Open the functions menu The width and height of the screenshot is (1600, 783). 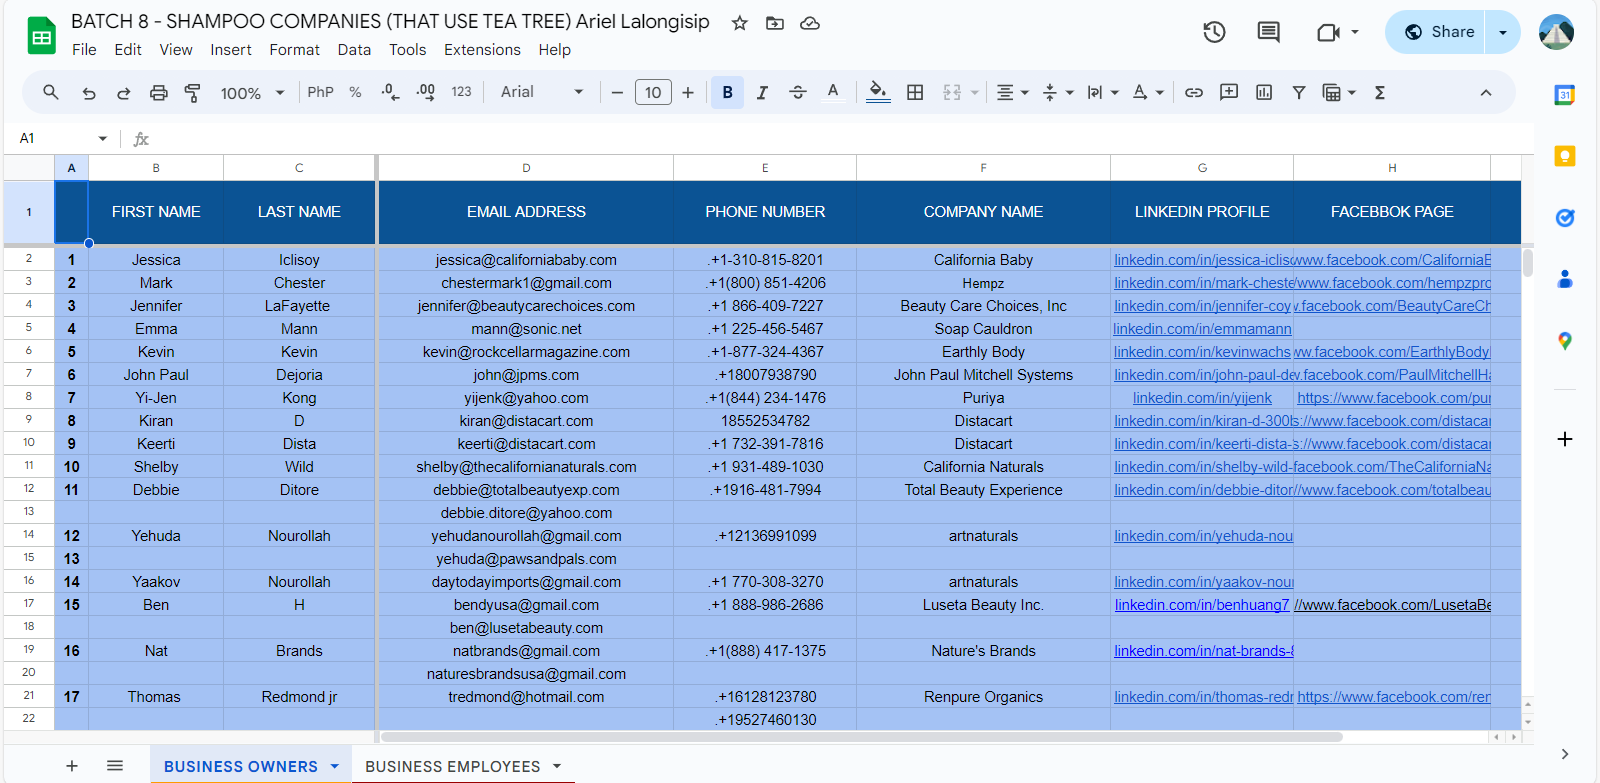(x=1380, y=93)
